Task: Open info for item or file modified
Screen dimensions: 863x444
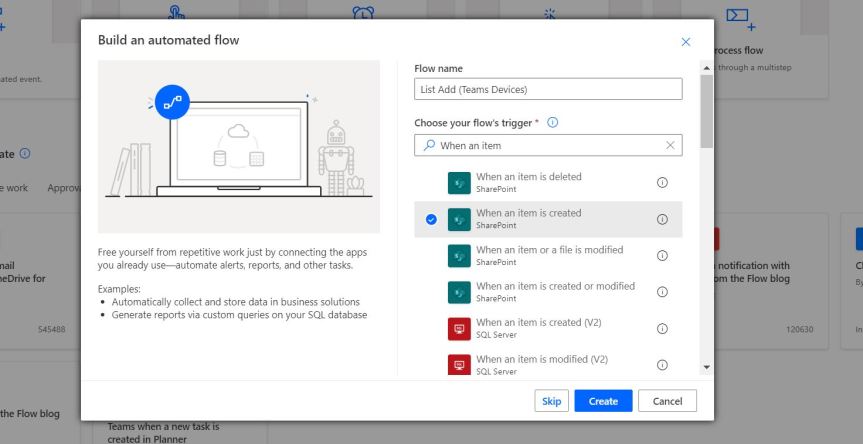Action: tap(662, 256)
